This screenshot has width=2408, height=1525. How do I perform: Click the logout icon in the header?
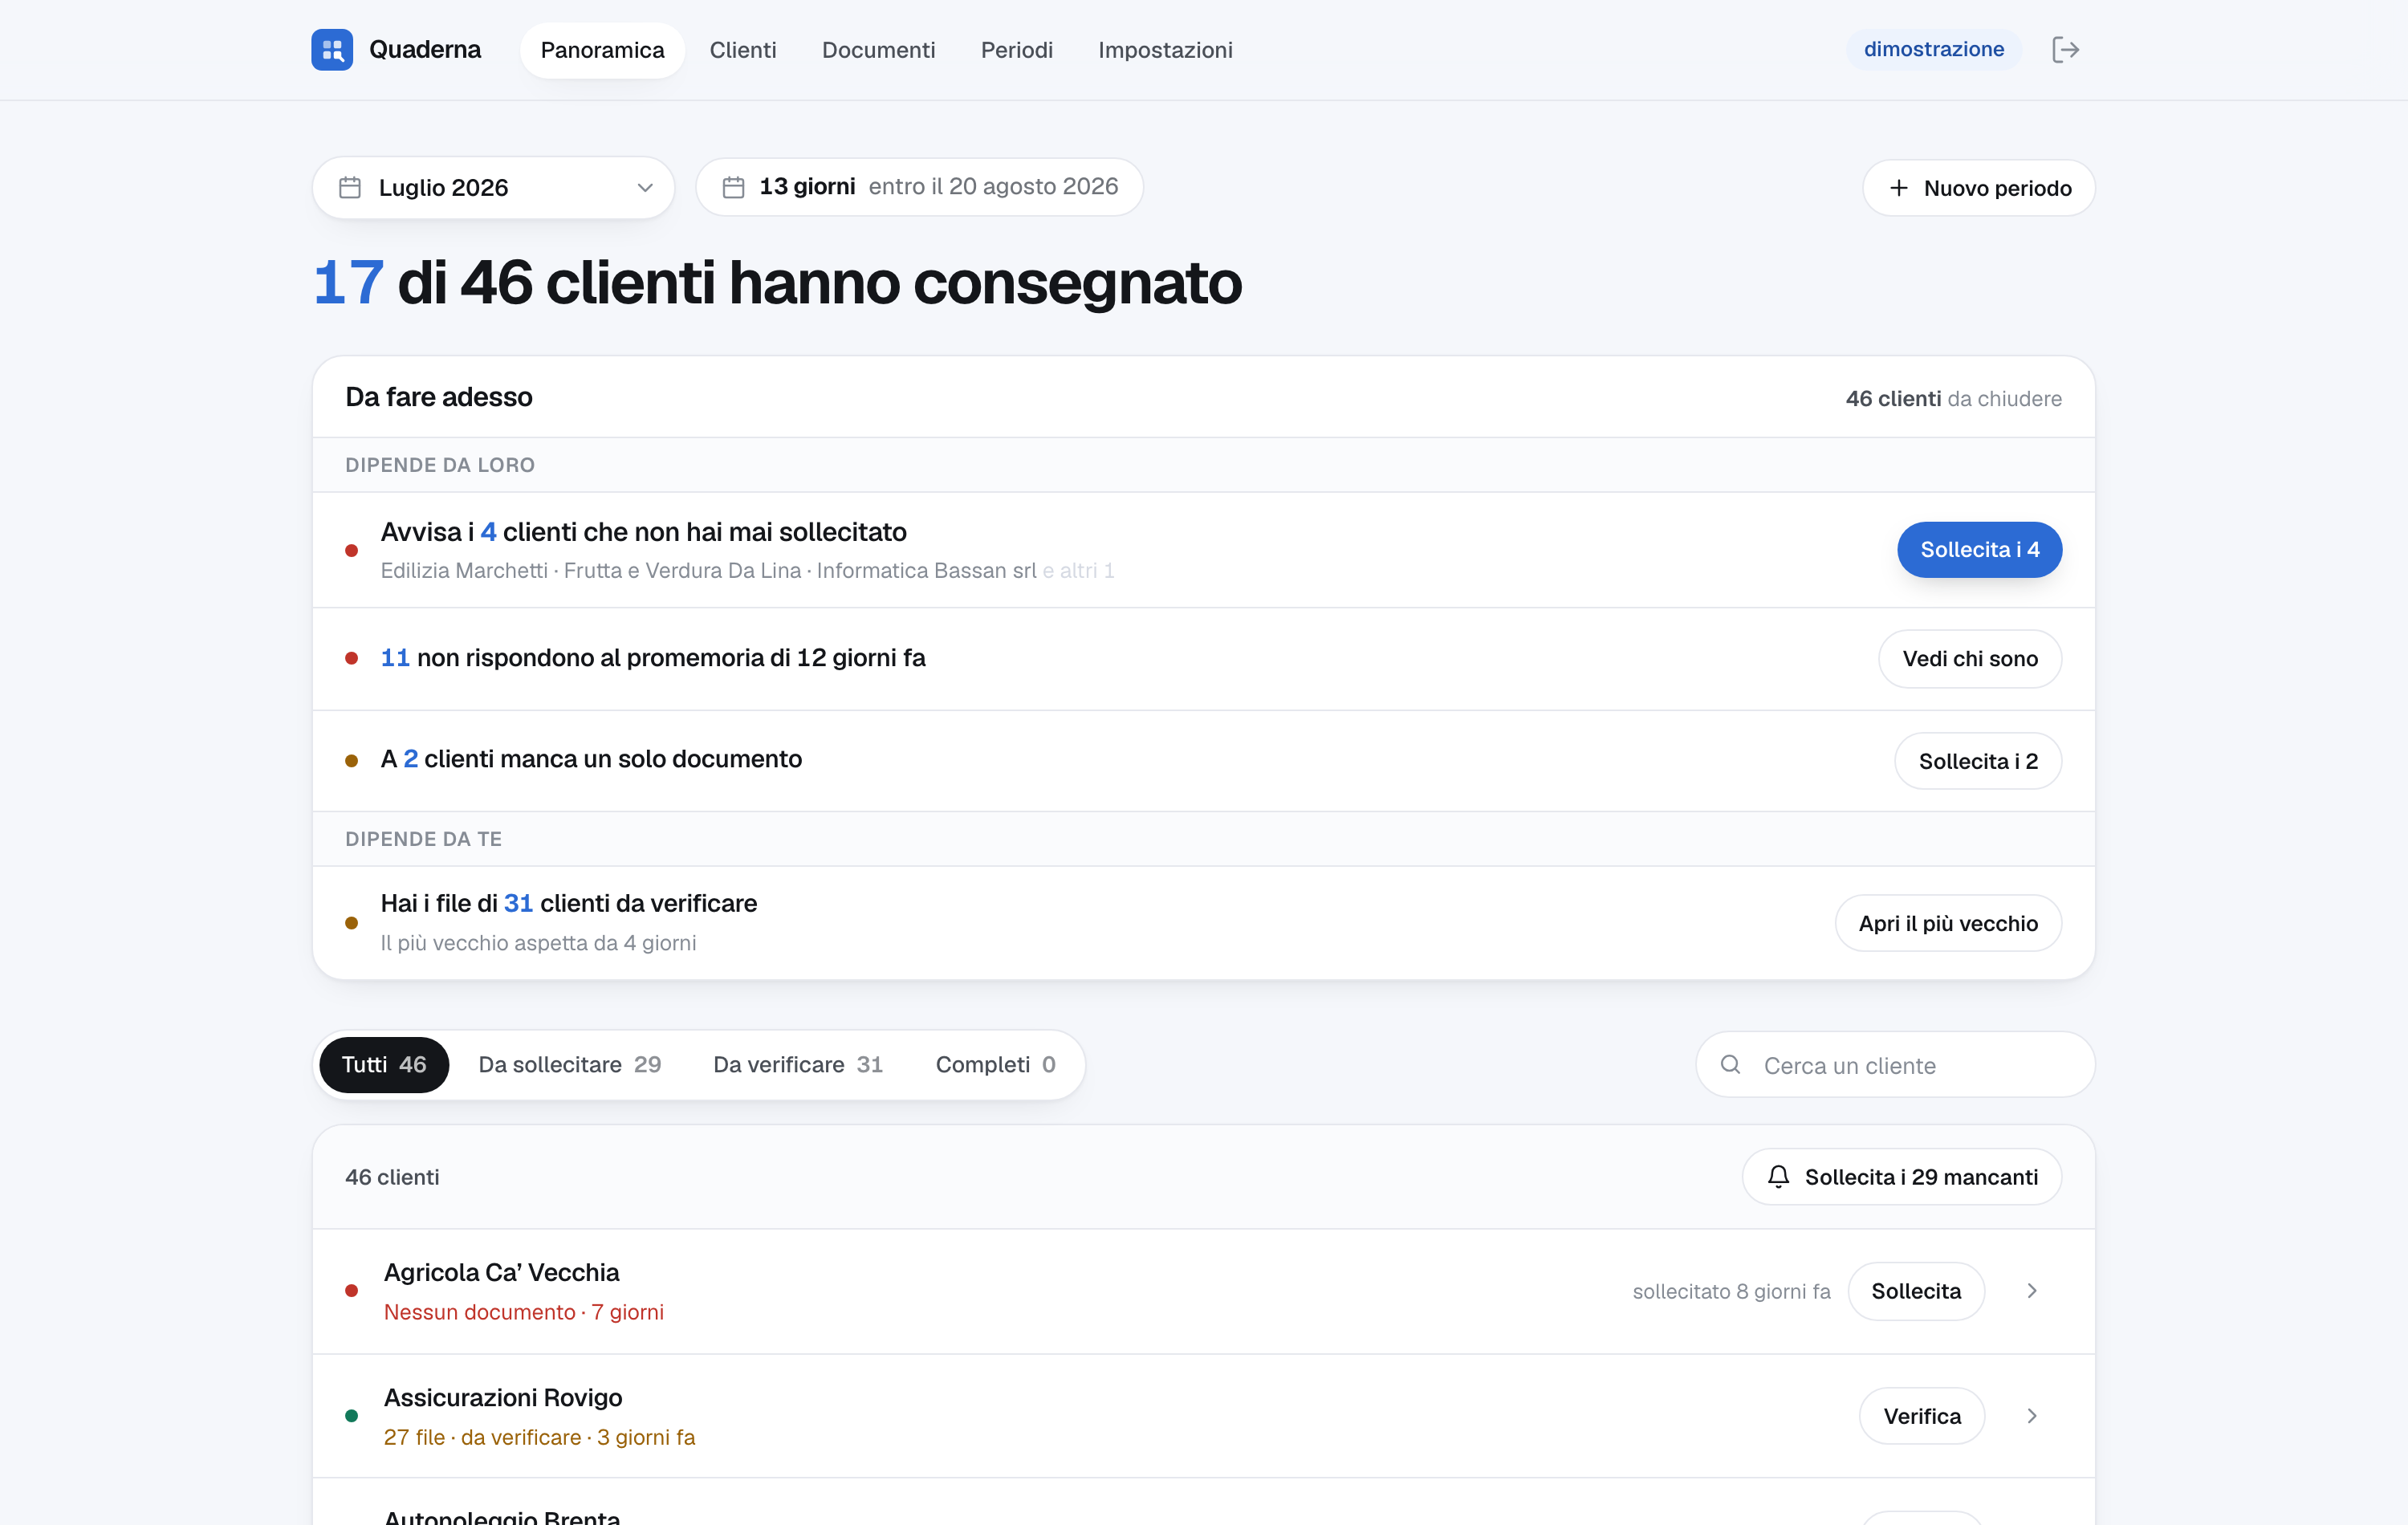2065,49
